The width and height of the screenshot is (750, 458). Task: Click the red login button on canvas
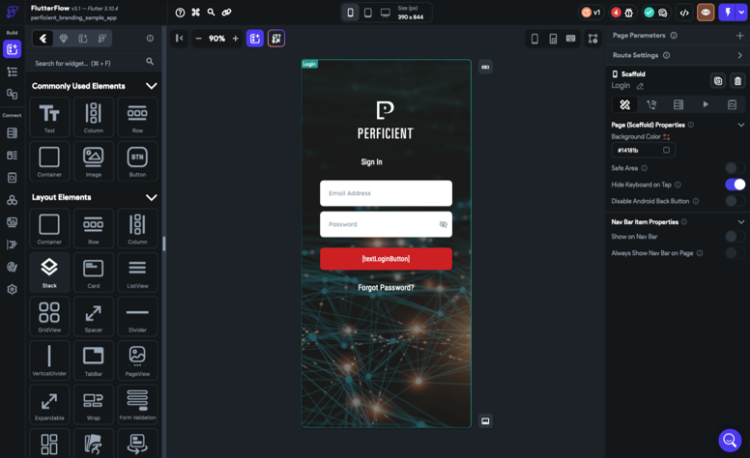(386, 259)
